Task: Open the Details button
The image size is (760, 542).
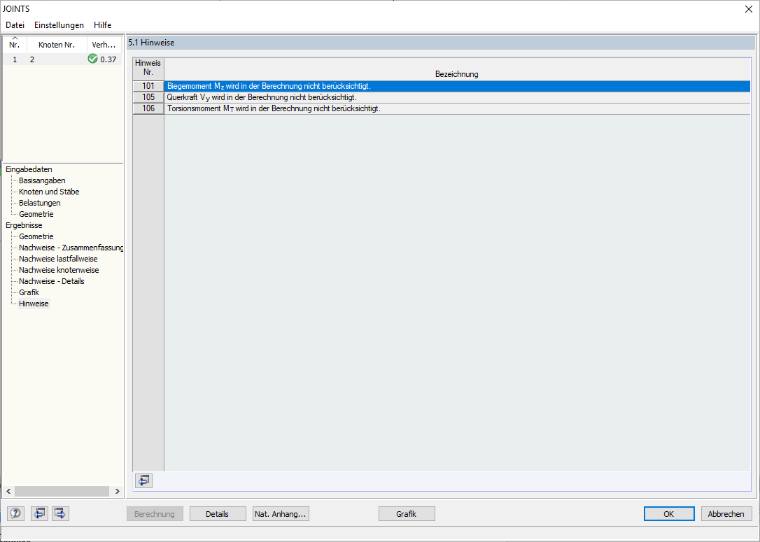Action: tap(217, 514)
